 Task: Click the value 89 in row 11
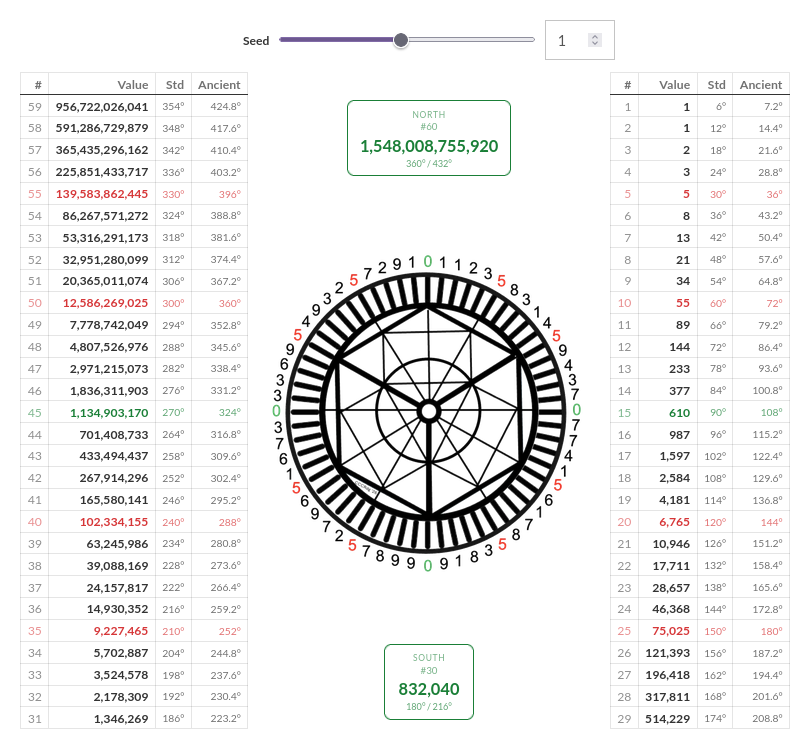tap(683, 325)
